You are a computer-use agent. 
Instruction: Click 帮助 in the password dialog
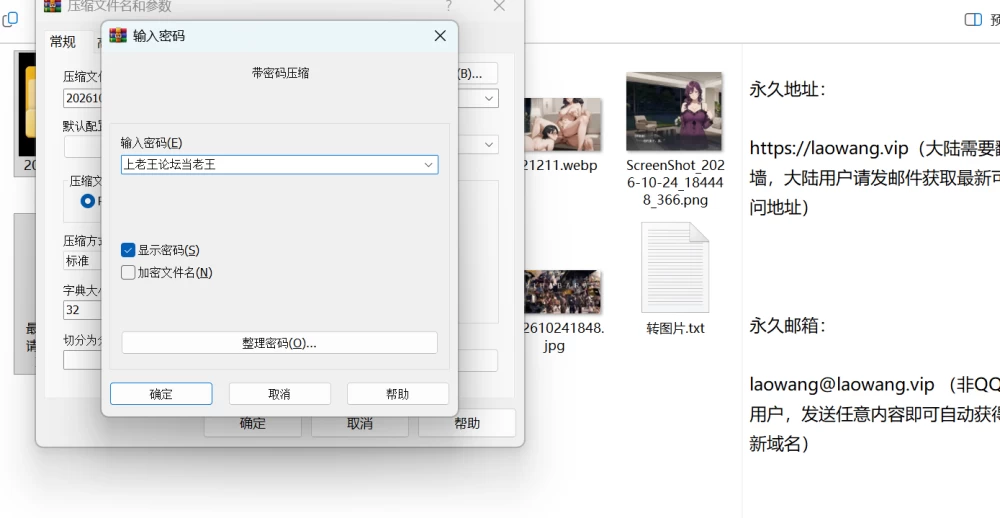(398, 394)
